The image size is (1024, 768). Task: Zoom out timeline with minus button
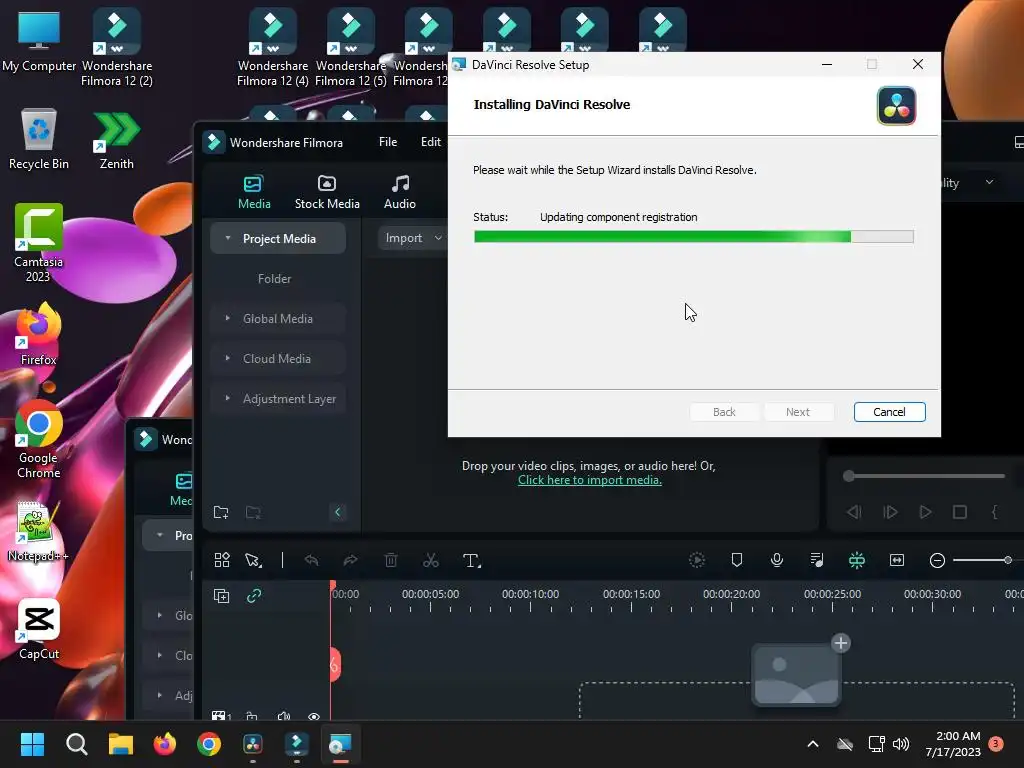(x=937, y=560)
